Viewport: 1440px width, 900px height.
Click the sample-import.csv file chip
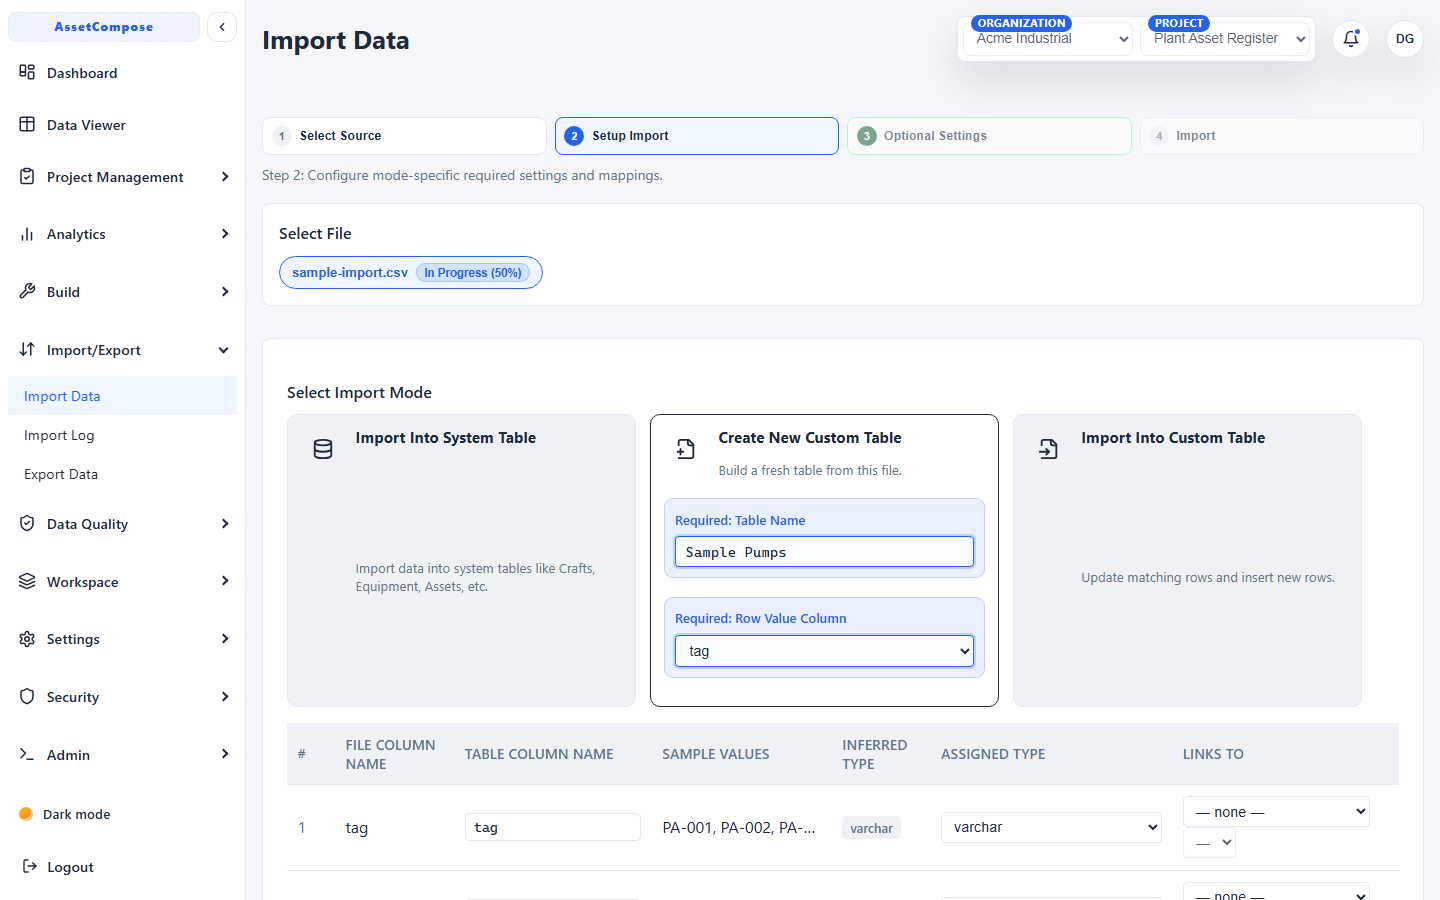(411, 272)
